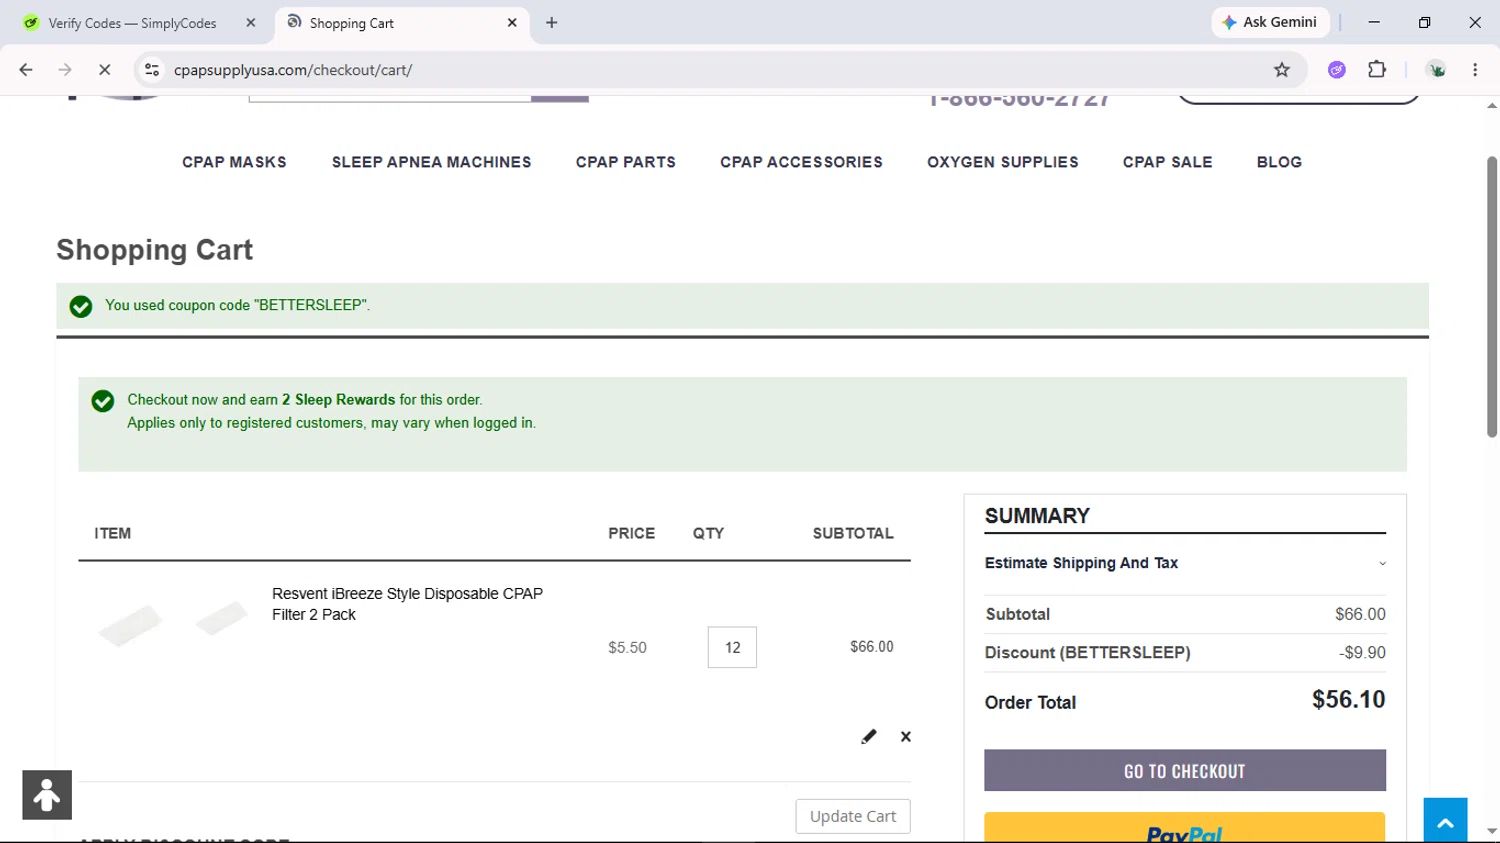Open Resvent iBreeze Style Disposable CPAP Filter link

click(x=407, y=604)
